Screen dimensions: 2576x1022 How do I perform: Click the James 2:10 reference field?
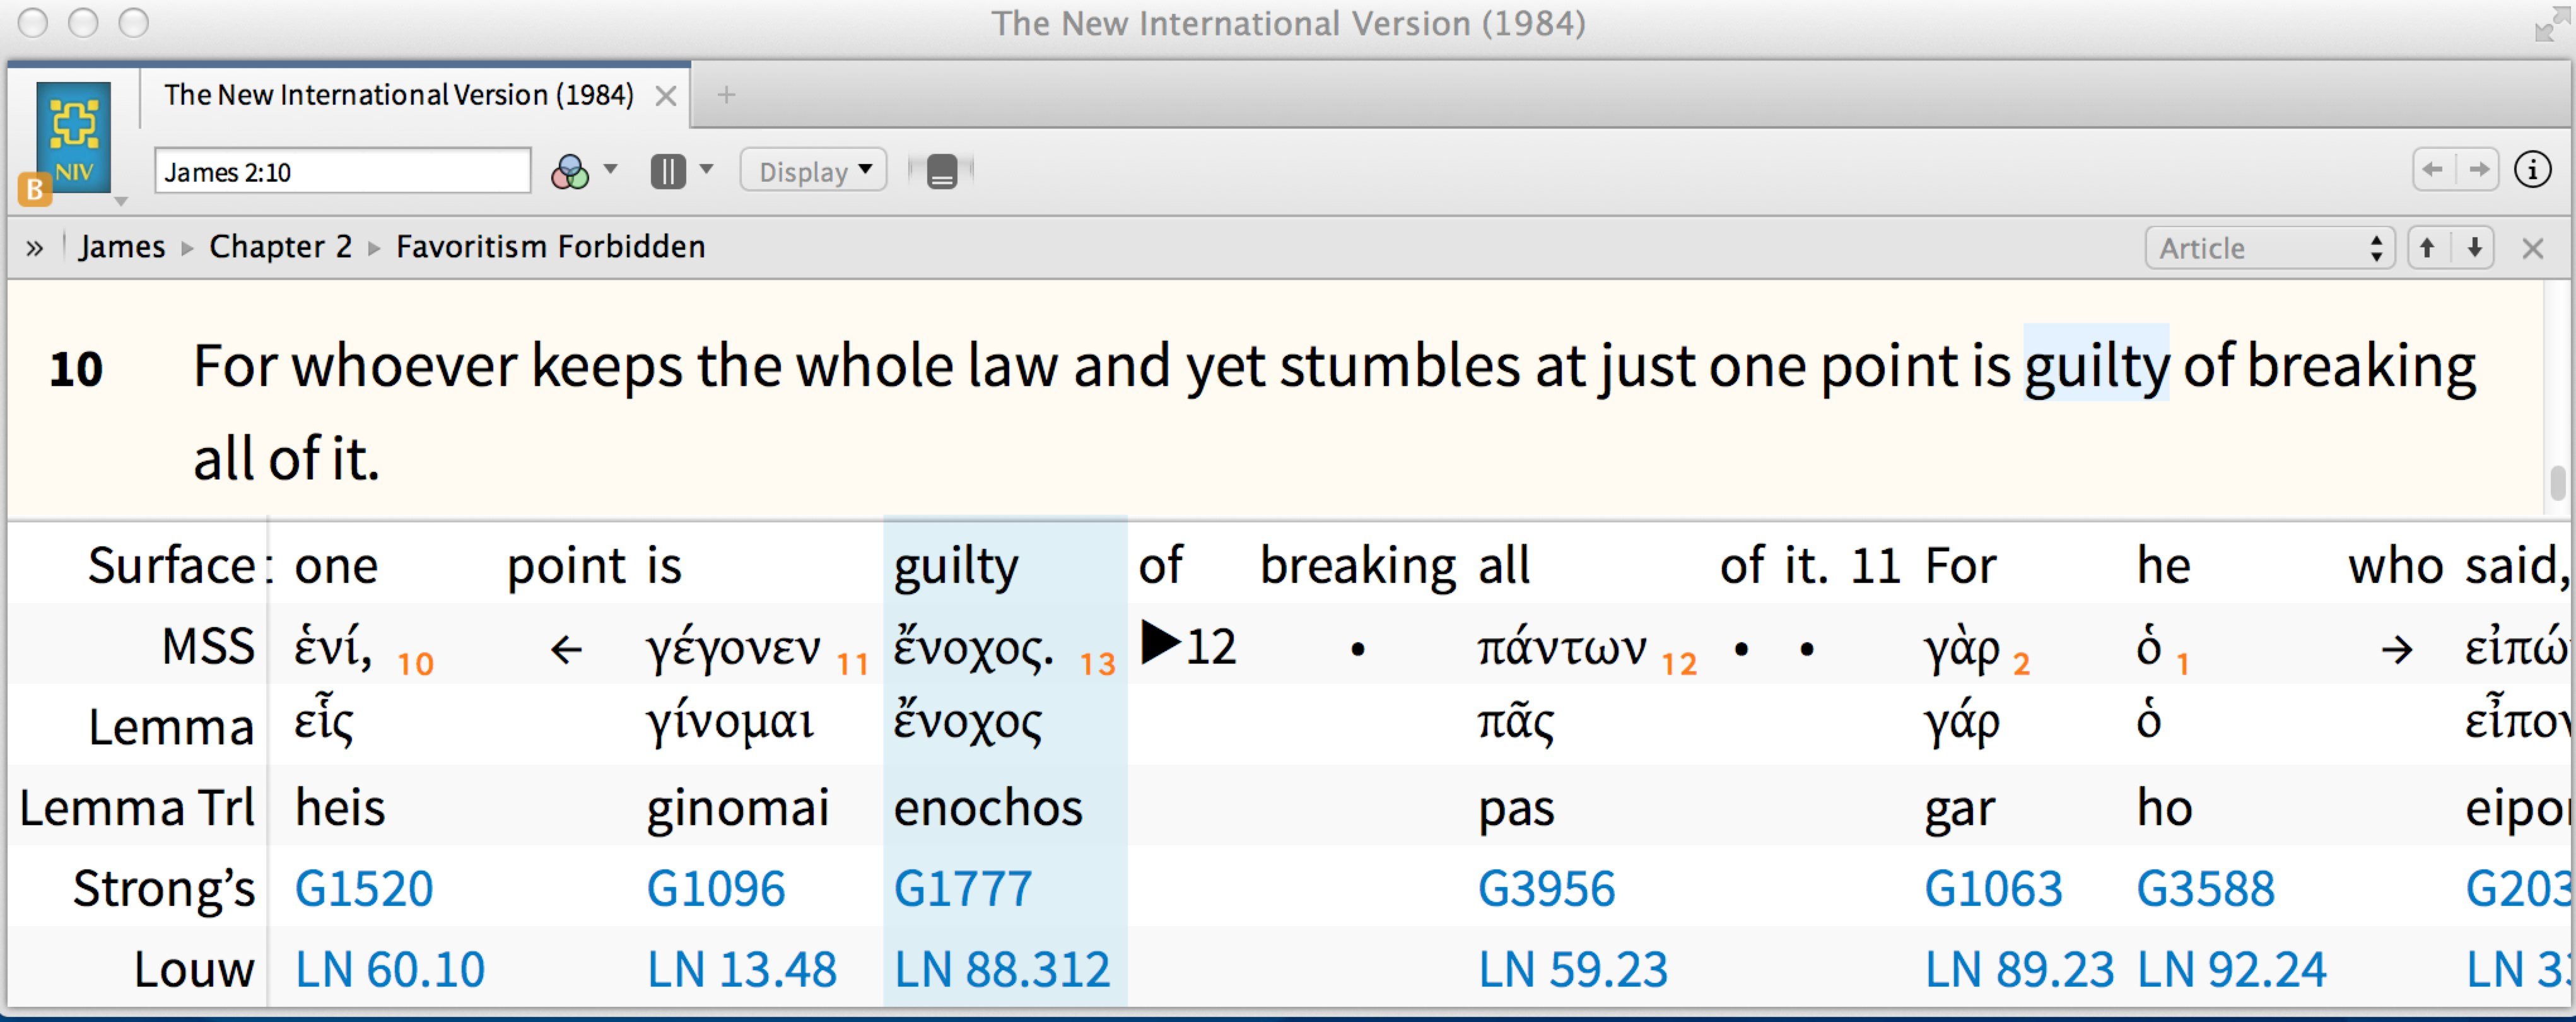342,171
